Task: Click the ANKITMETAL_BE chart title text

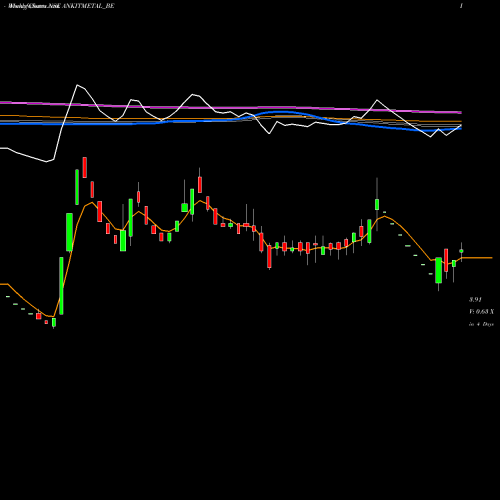Action: point(88,6)
